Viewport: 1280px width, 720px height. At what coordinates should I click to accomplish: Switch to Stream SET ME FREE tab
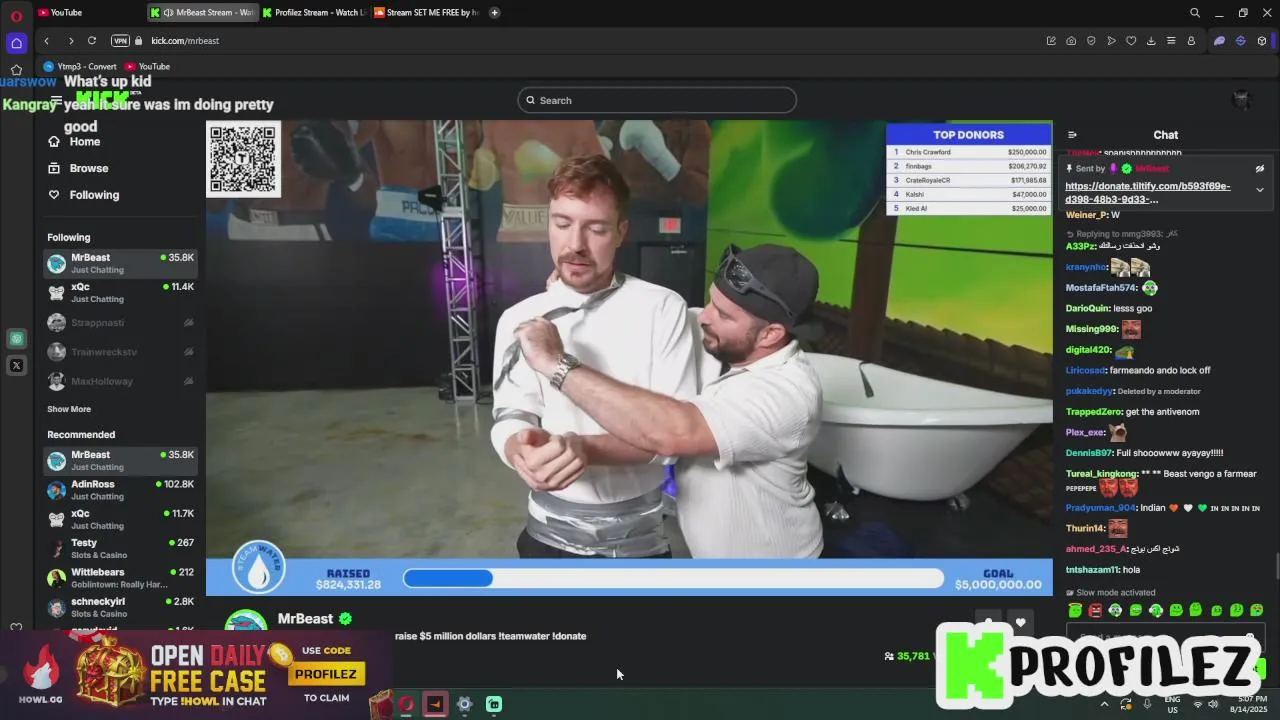(x=426, y=13)
